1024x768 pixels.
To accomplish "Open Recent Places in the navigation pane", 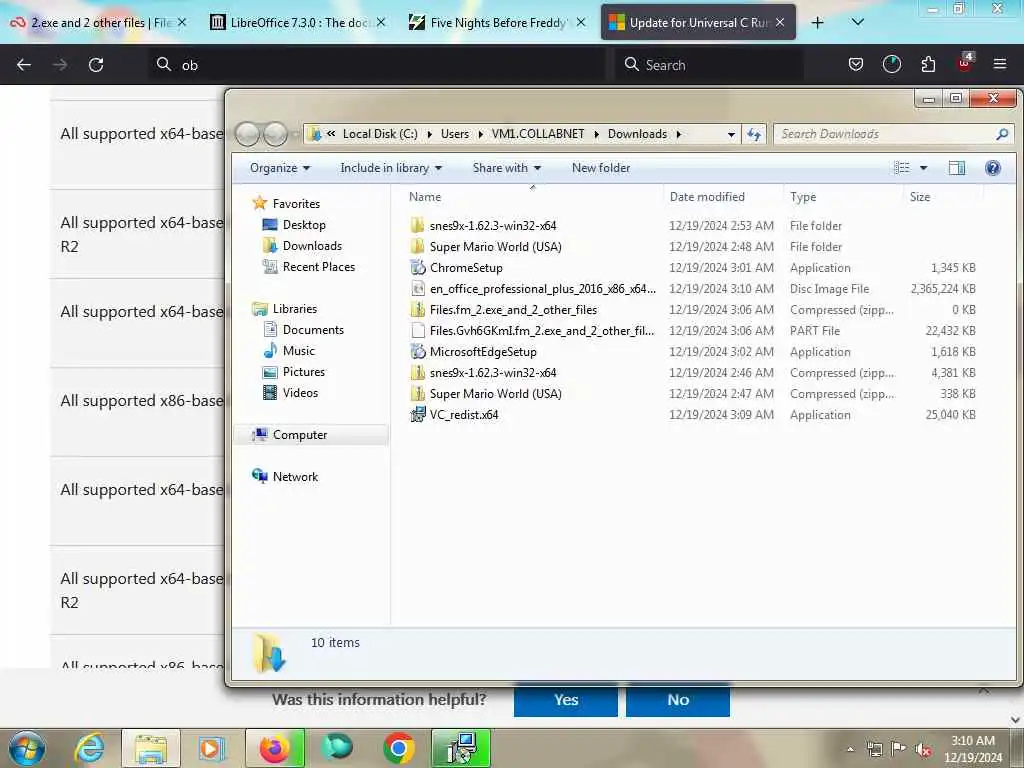I will (x=319, y=266).
